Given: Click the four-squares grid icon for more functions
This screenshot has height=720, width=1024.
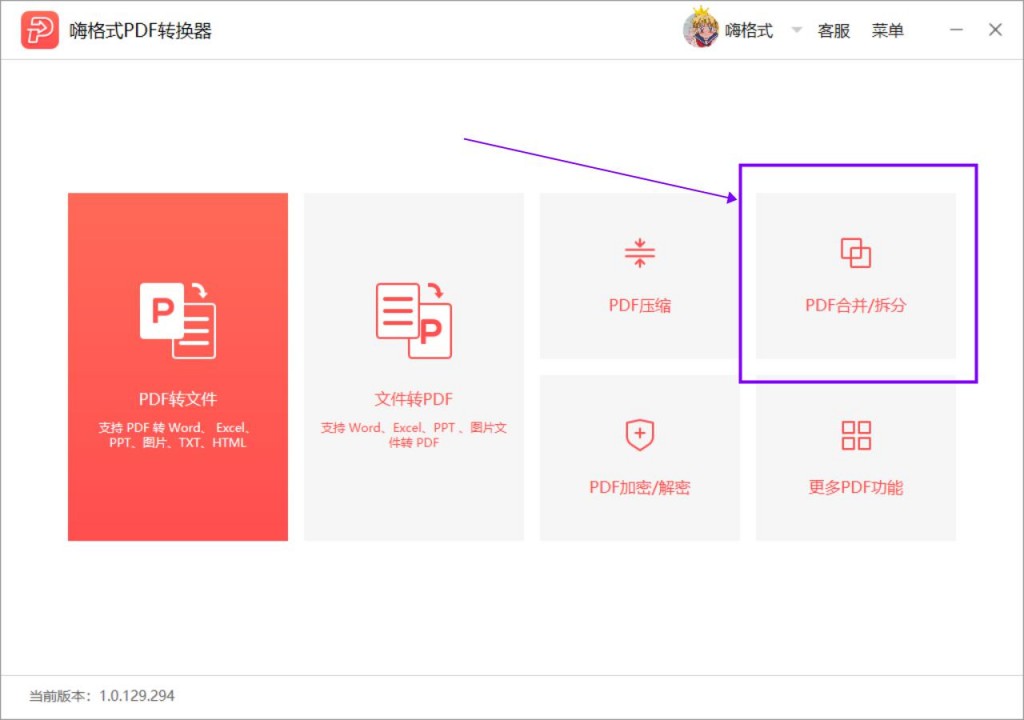Looking at the screenshot, I should (x=856, y=435).
